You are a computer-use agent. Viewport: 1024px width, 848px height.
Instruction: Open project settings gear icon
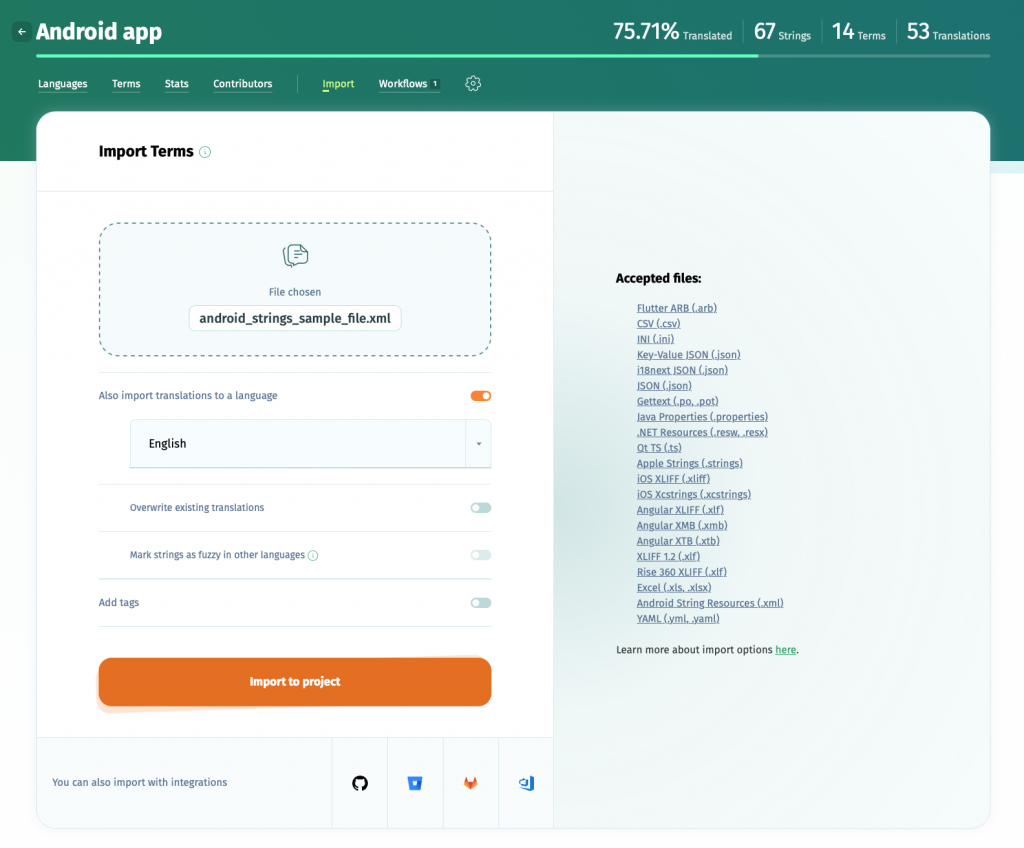coord(473,84)
